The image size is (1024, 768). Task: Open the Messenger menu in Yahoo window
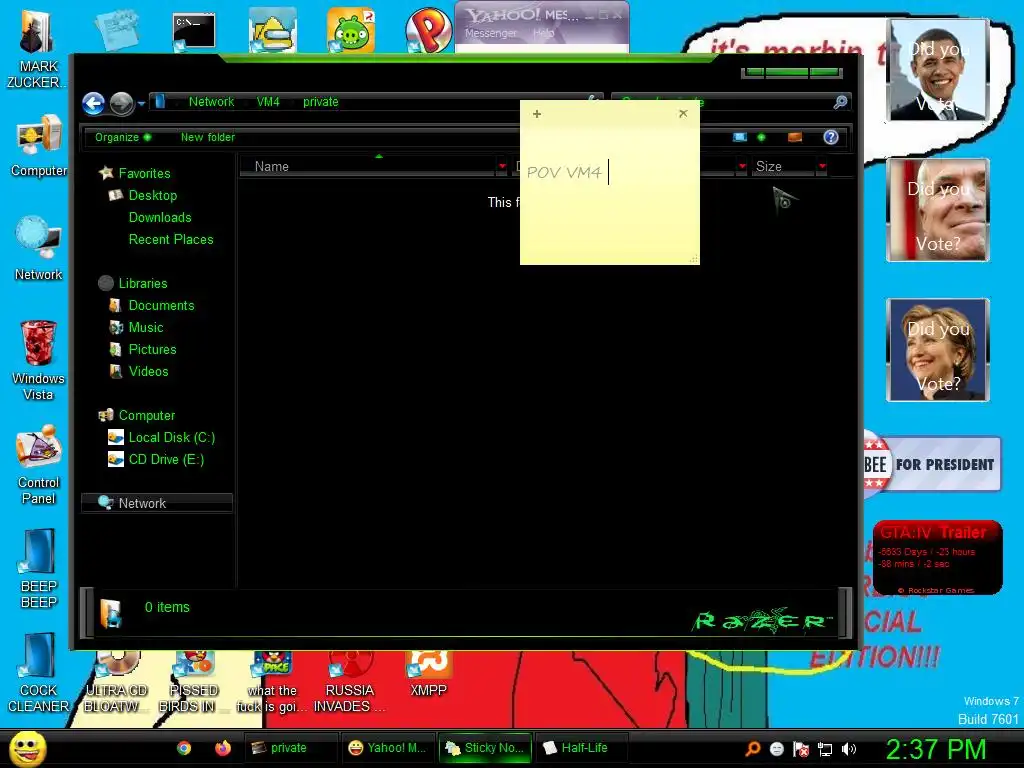tap(490, 33)
